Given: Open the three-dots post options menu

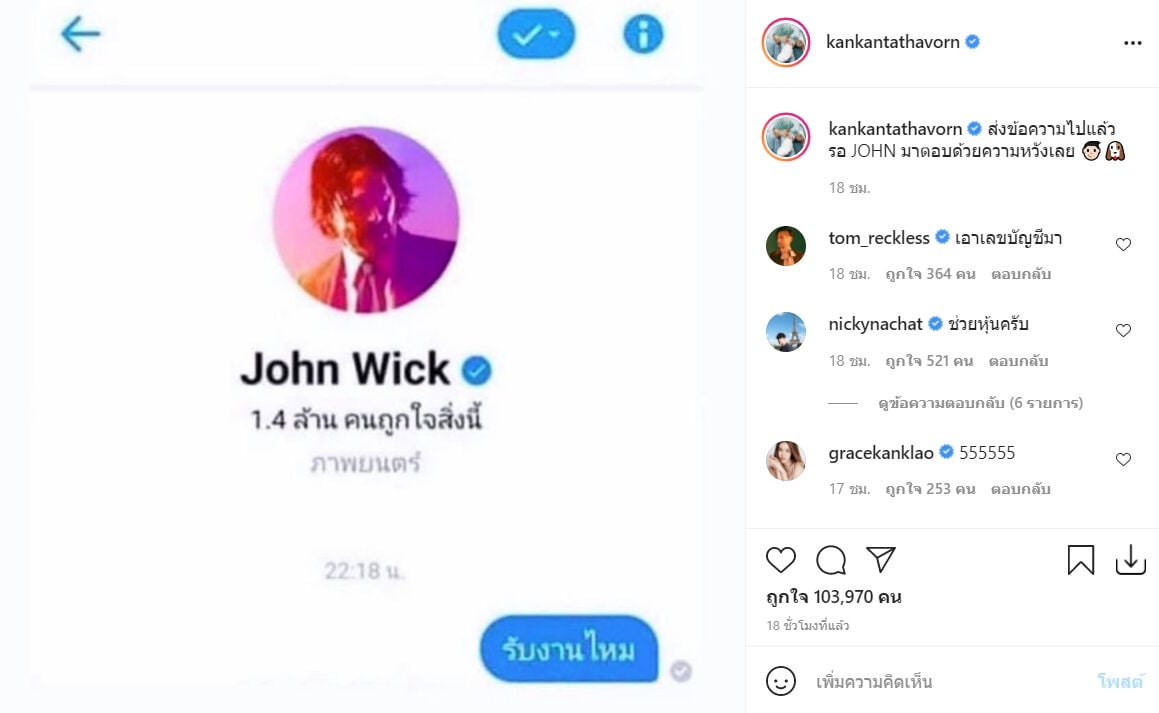Looking at the screenshot, I should pyautogui.click(x=1132, y=44).
